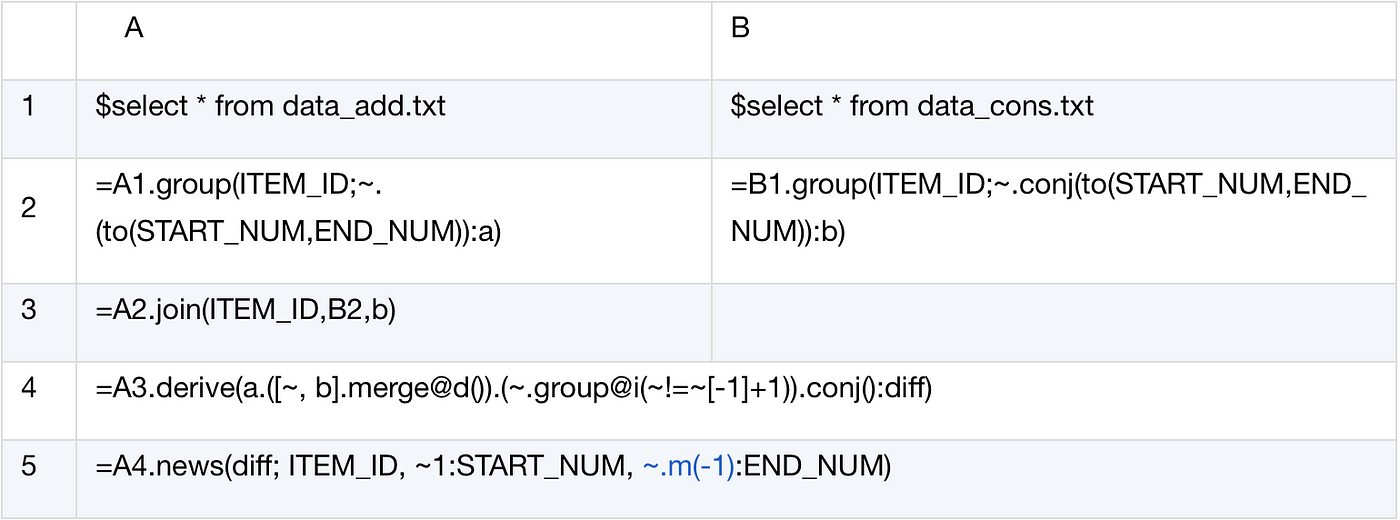Select the A2.join formula cell
This screenshot has height=520, width=1400.
[x=394, y=322]
